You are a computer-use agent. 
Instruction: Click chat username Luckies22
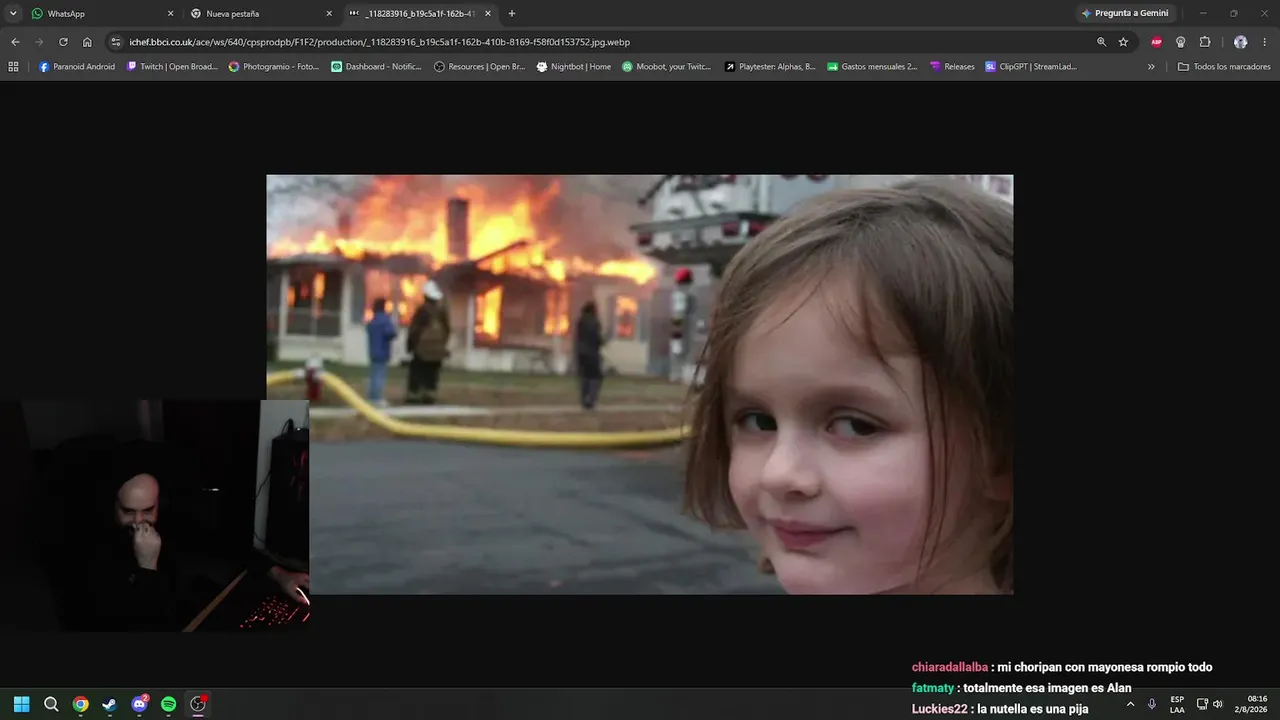click(940, 709)
